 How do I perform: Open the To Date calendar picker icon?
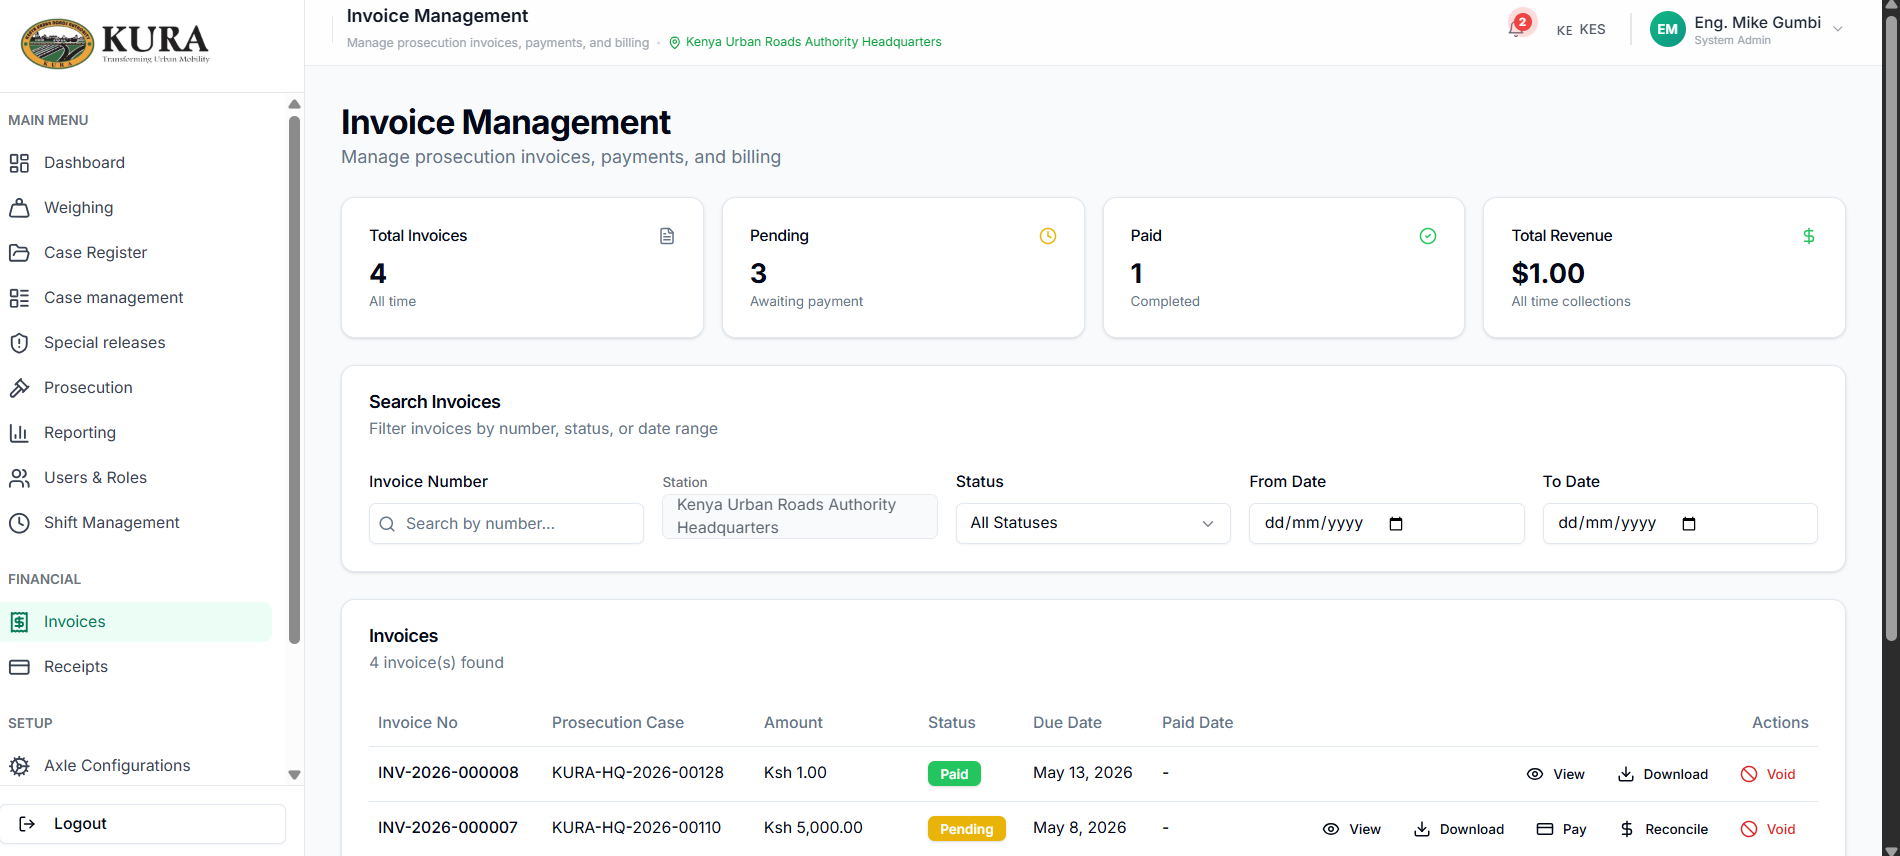(x=1690, y=524)
